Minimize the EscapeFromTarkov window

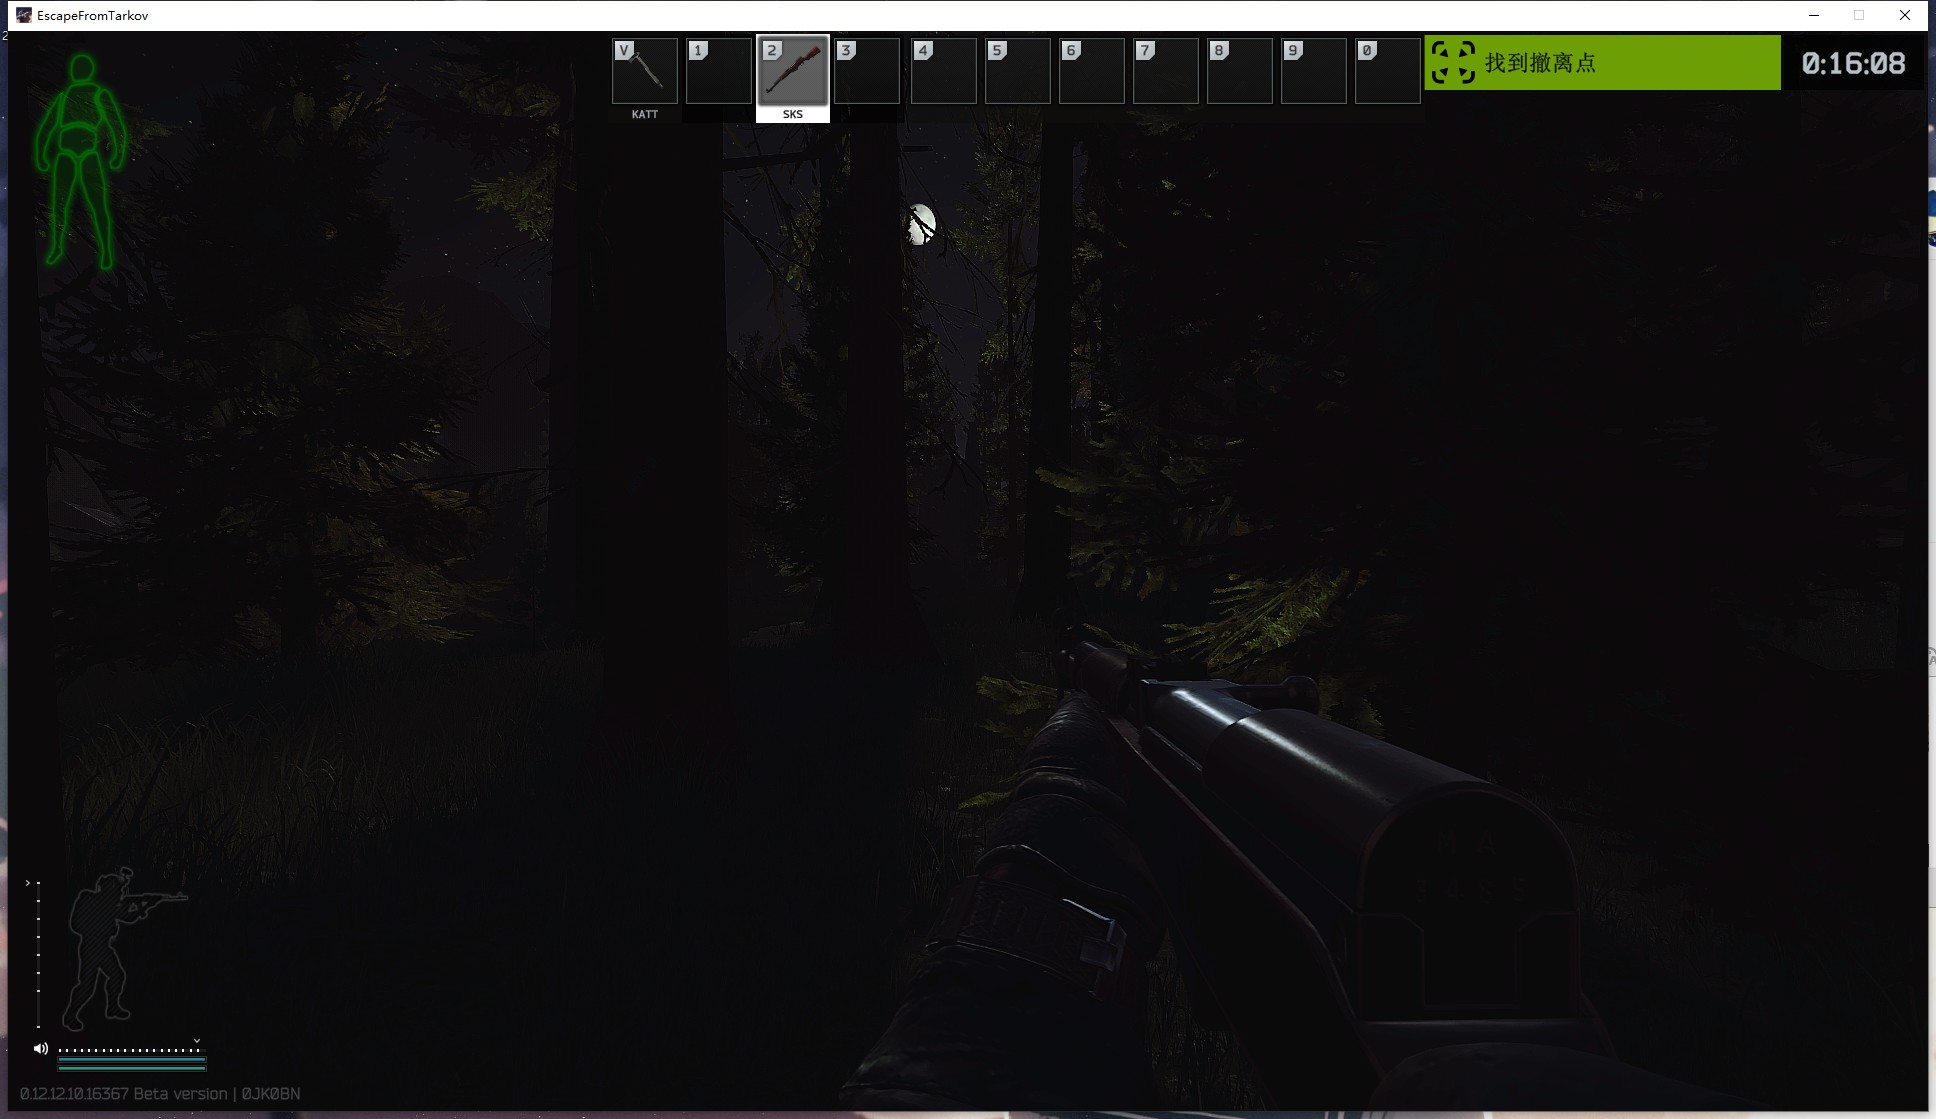click(1814, 15)
